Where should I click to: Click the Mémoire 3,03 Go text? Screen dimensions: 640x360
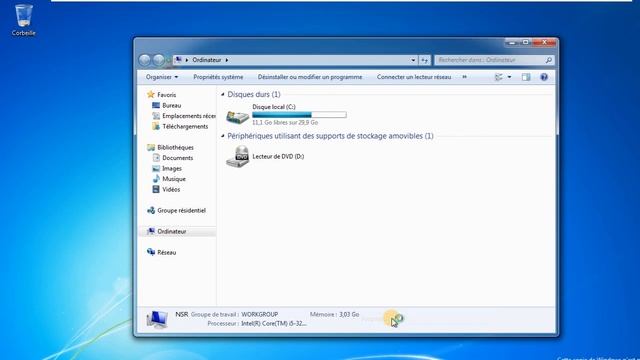pyautogui.click(x=334, y=314)
